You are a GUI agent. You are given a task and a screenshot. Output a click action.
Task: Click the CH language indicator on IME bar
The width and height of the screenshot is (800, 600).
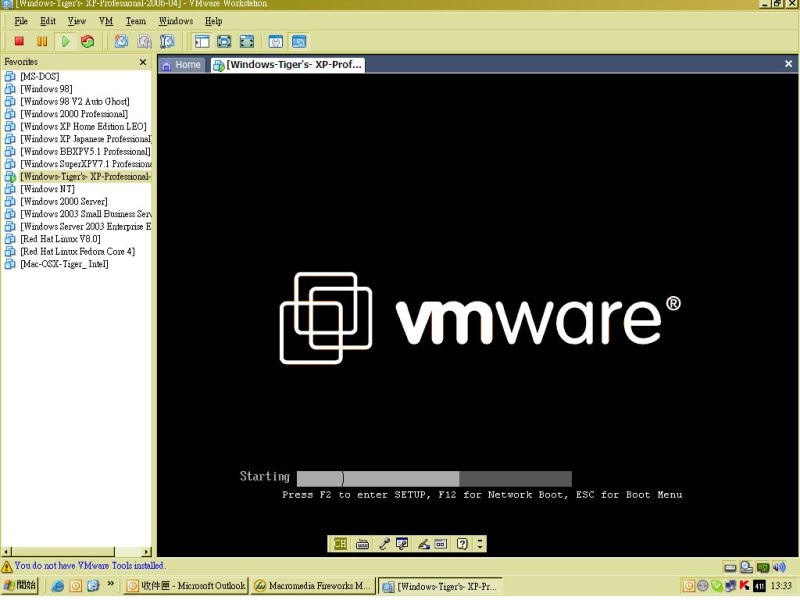pyautogui.click(x=340, y=543)
